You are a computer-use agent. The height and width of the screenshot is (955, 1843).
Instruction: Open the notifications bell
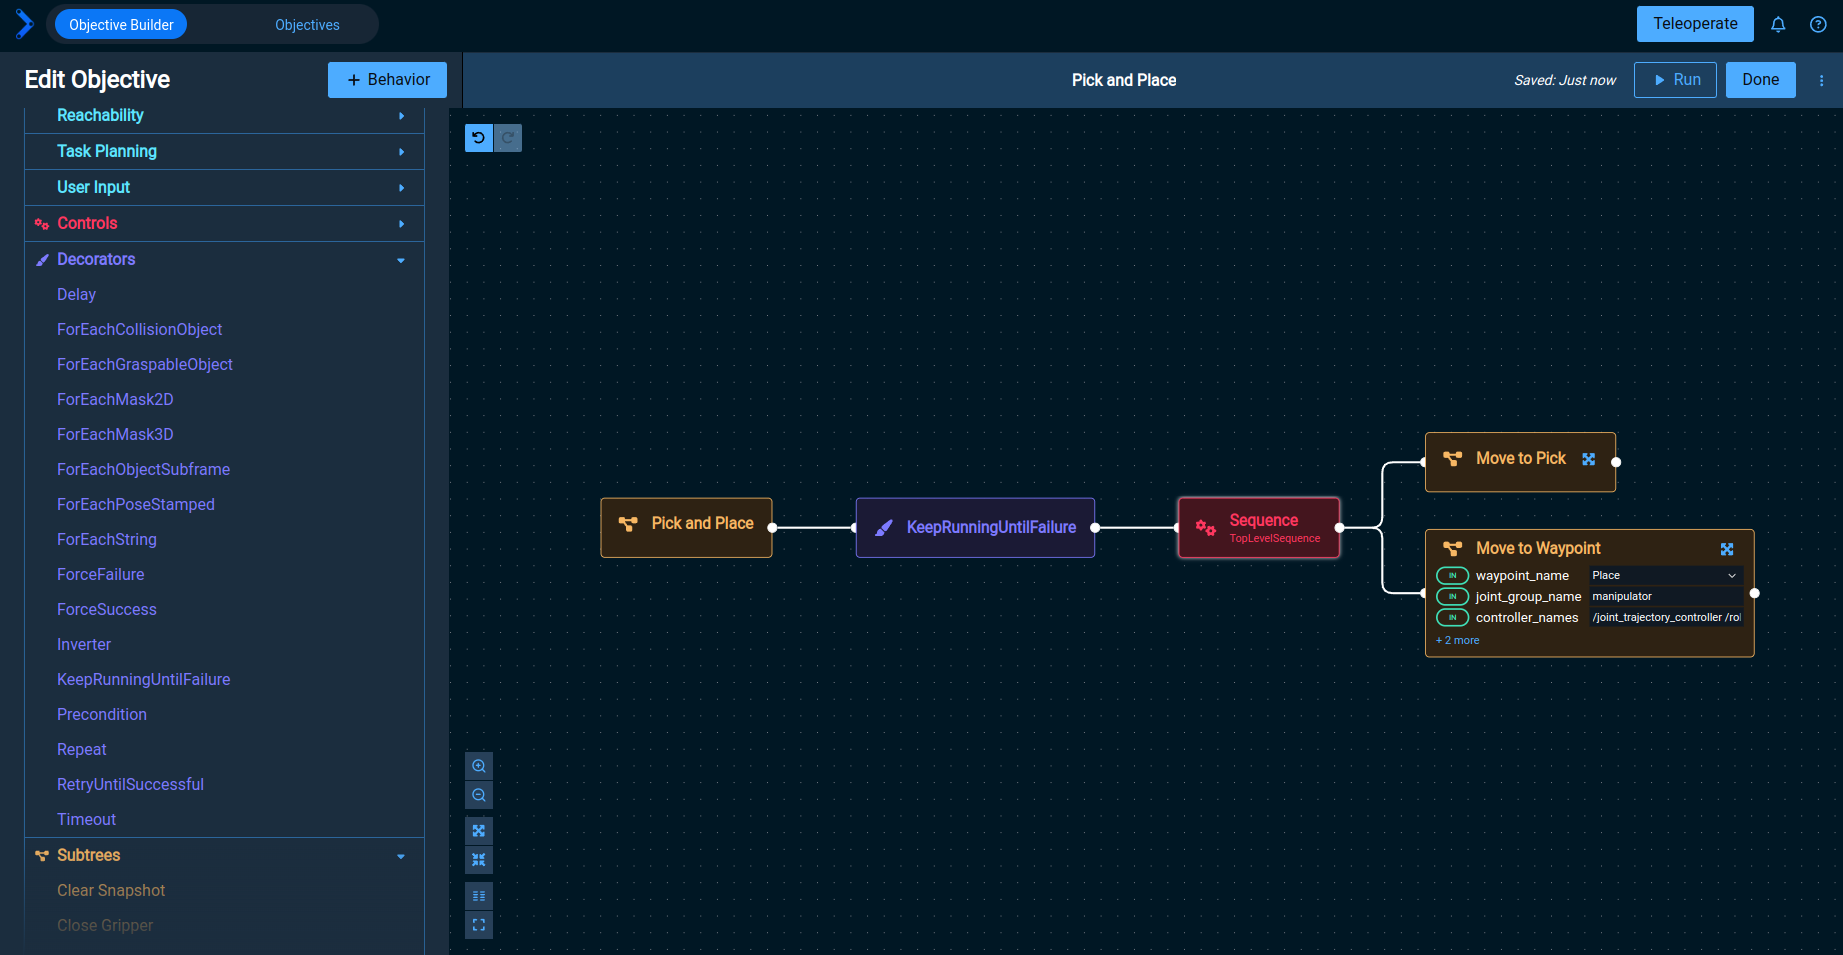(1778, 25)
